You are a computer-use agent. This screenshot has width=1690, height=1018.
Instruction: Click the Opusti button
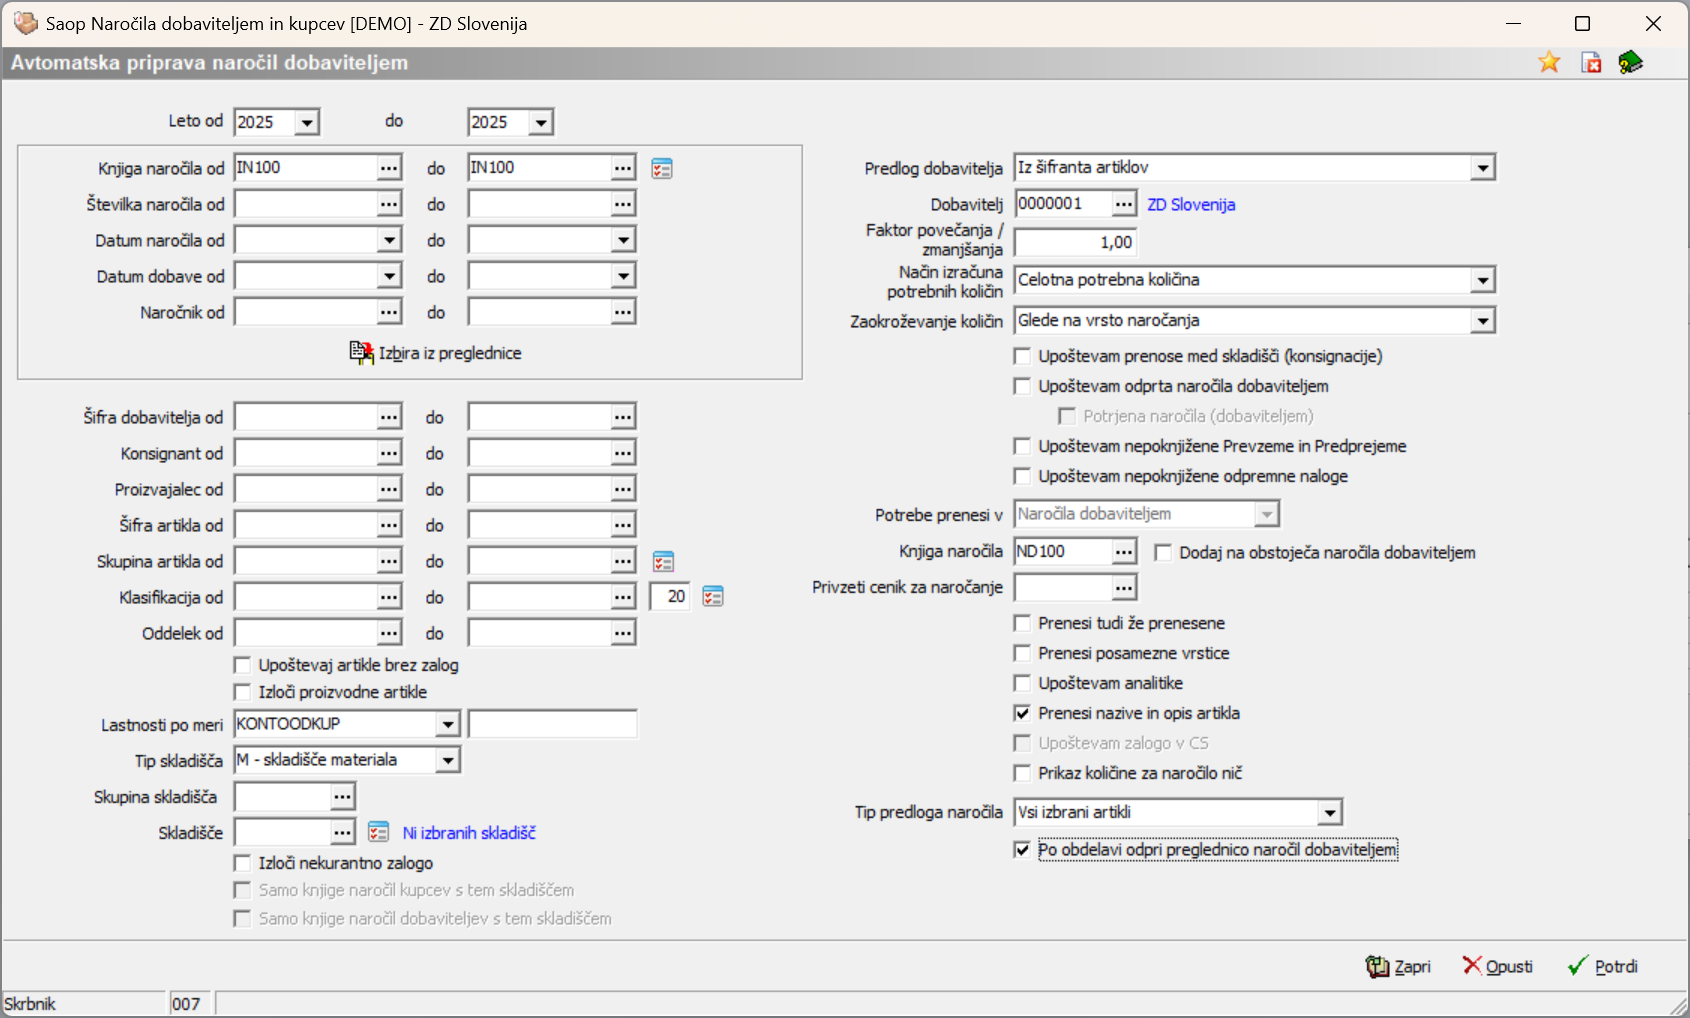pyautogui.click(x=1497, y=966)
